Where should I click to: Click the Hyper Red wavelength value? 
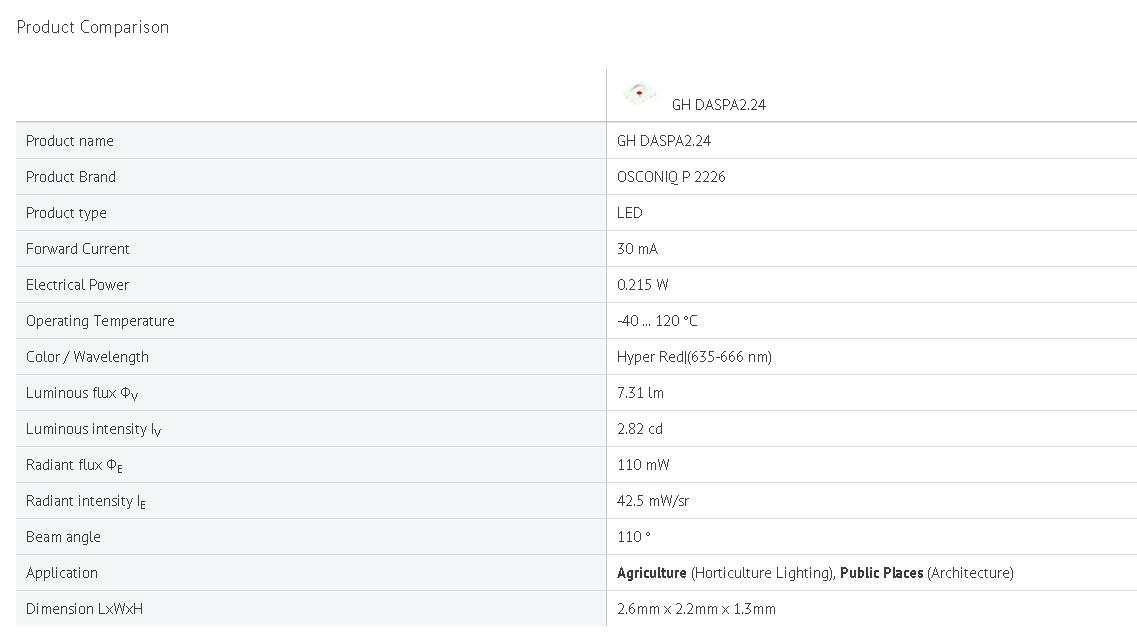coord(694,357)
